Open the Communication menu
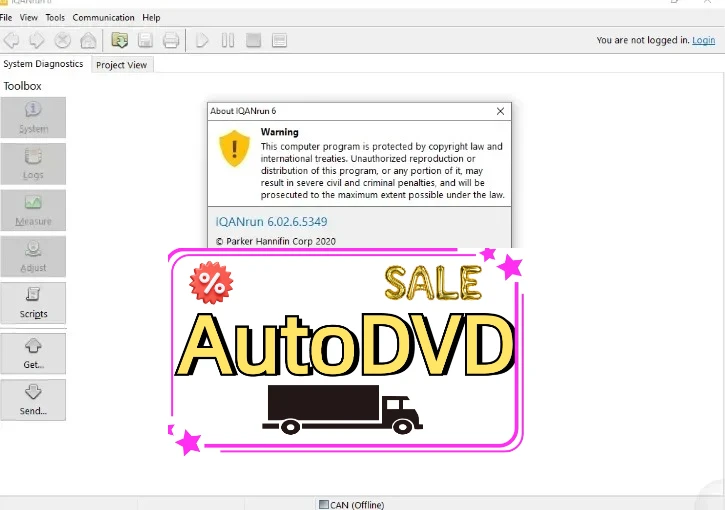Image resolution: width=725 pixels, height=510 pixels. click(104, 18)
